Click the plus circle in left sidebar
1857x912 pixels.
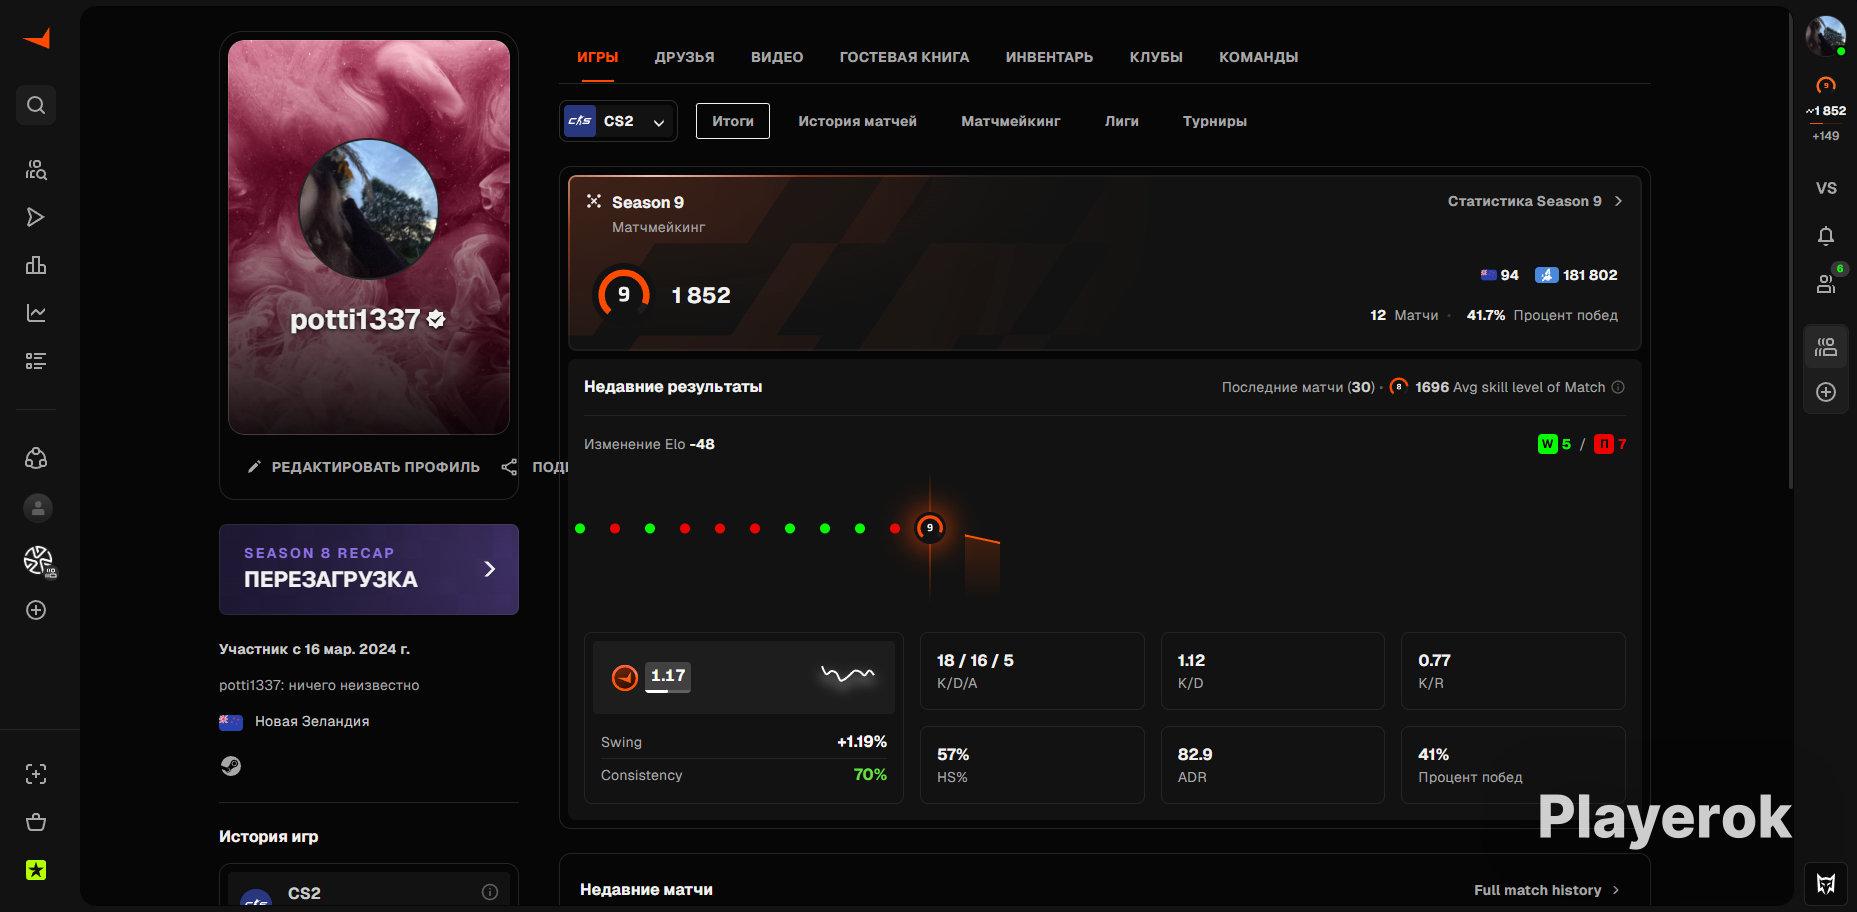coord(36,610)
